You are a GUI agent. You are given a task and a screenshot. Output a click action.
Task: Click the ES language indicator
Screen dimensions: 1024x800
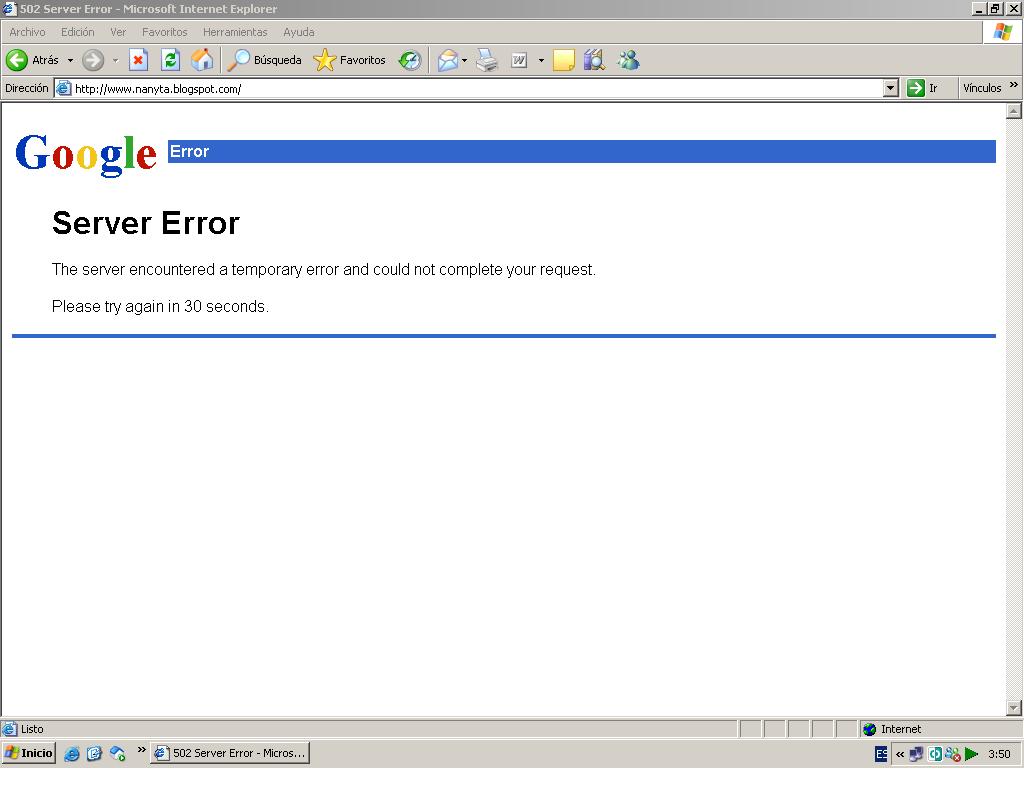point(881,754)
